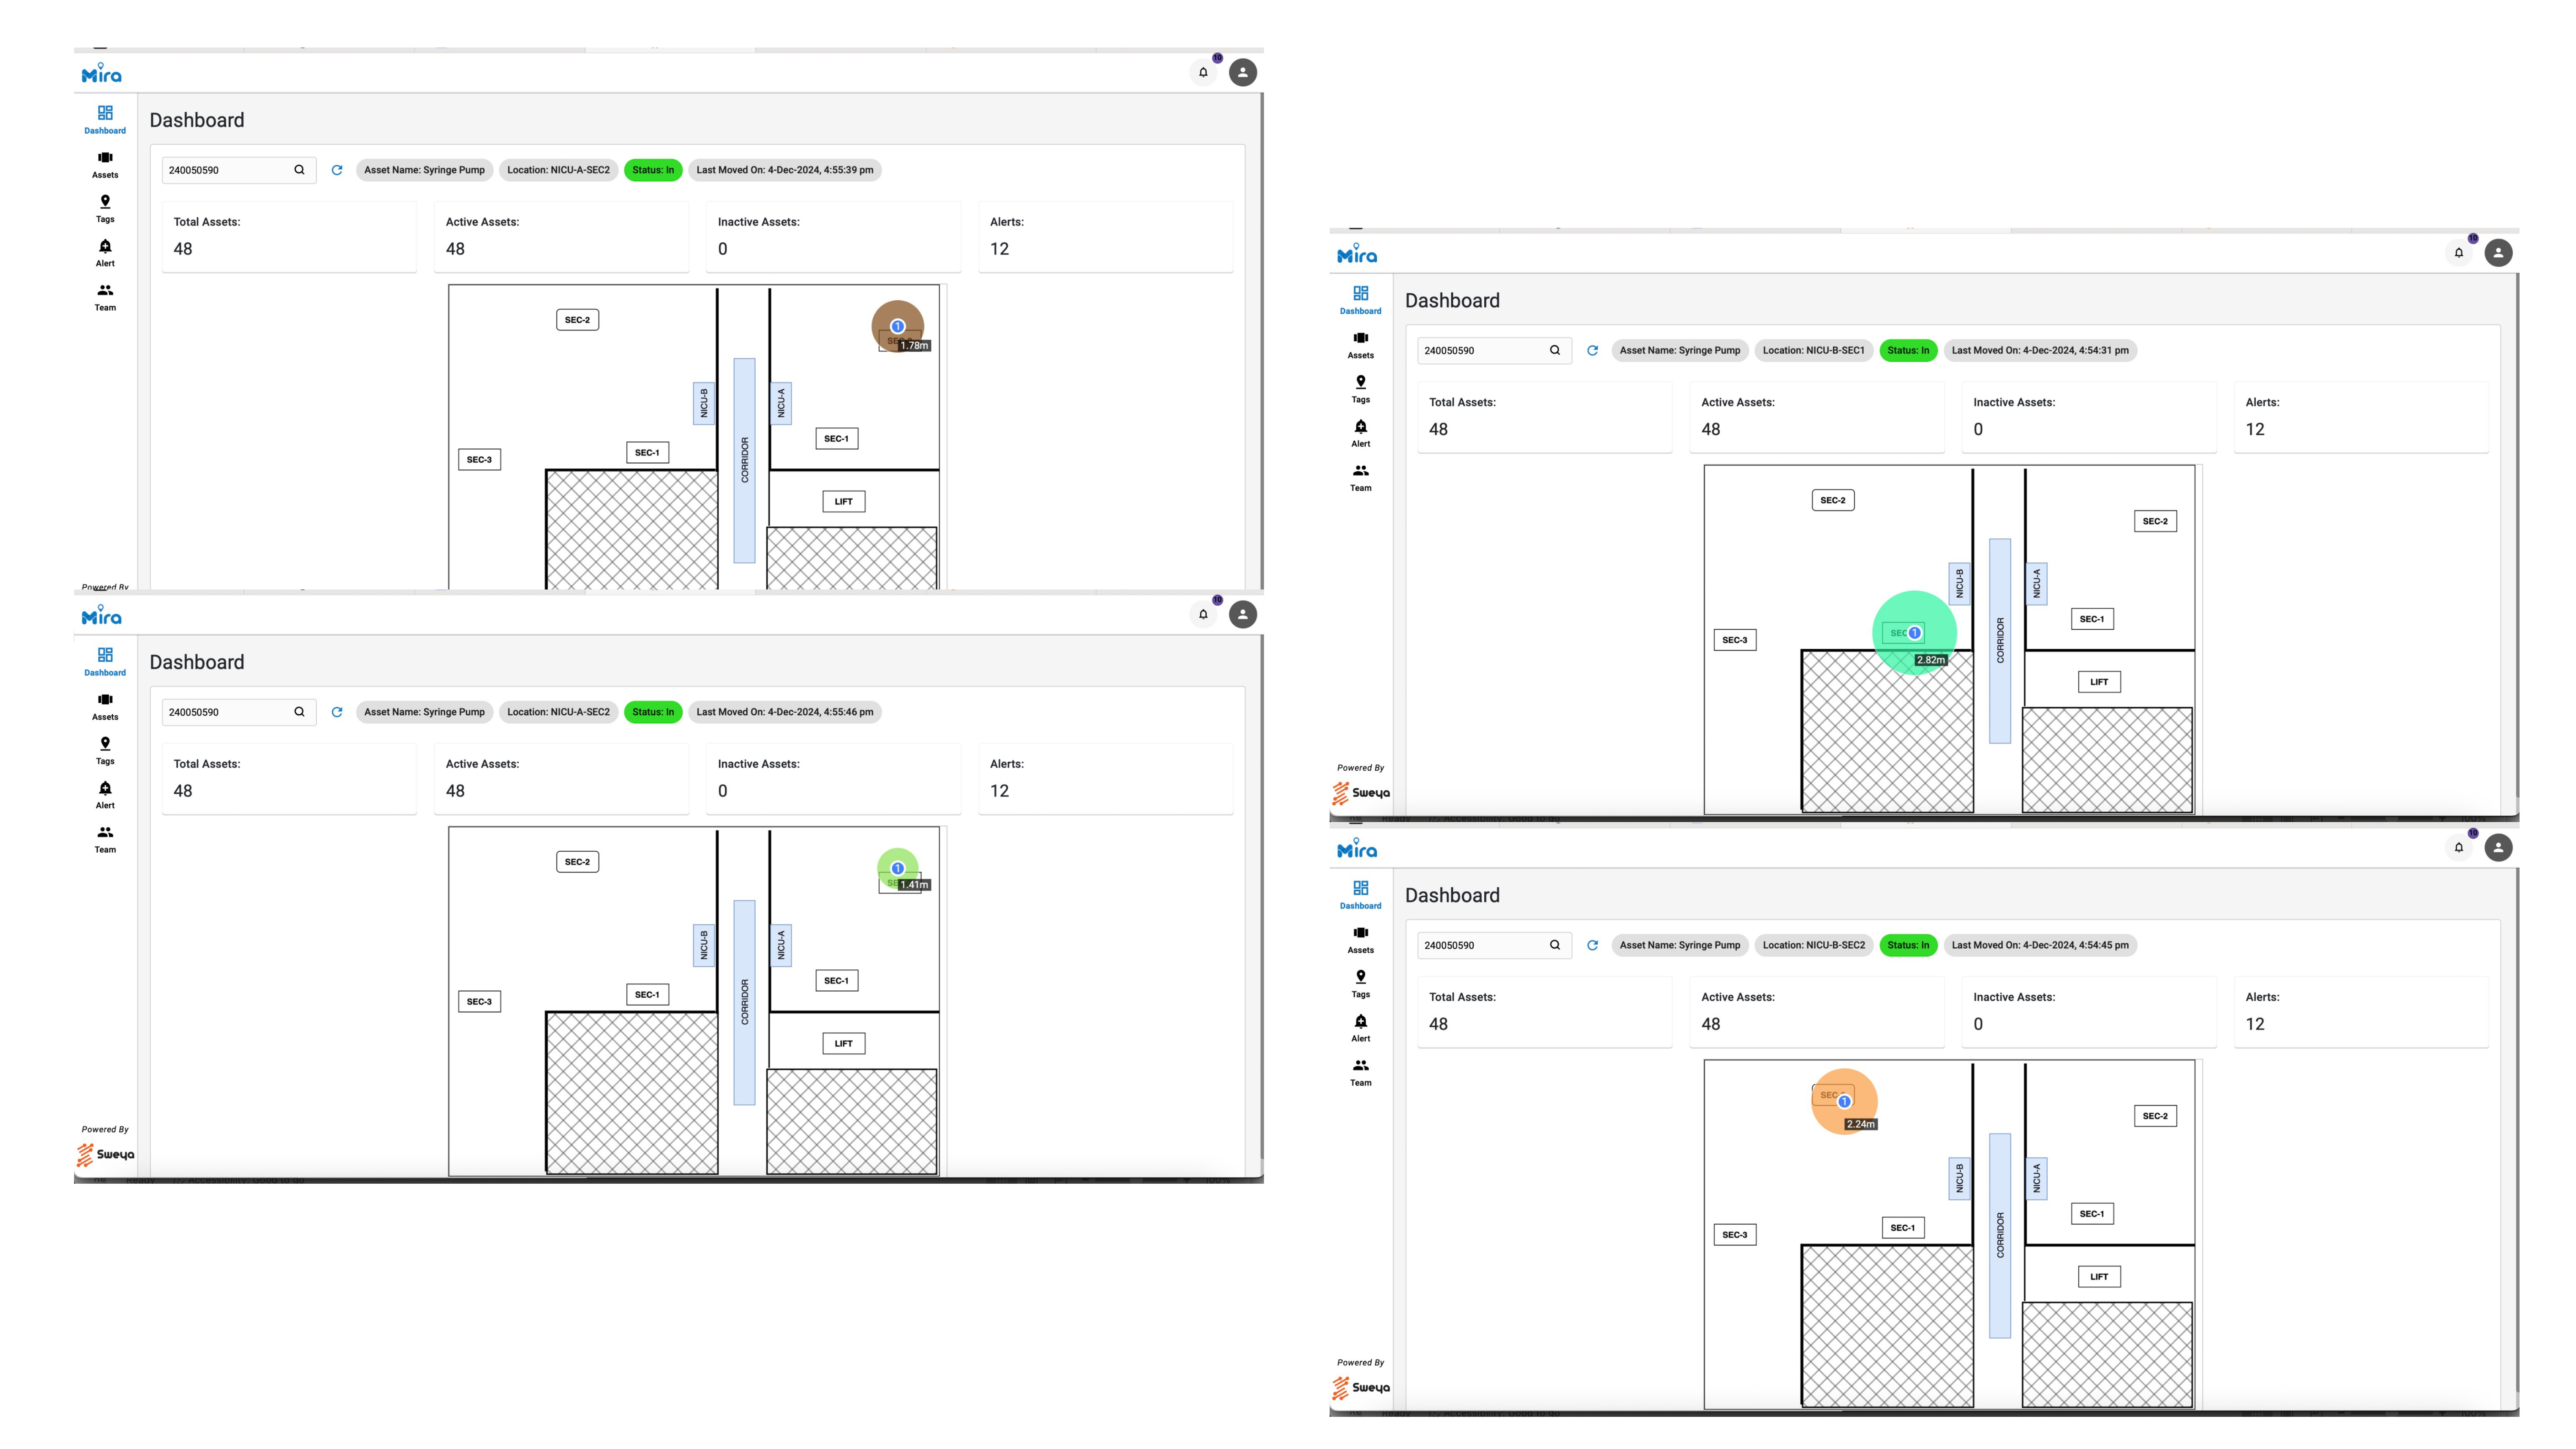Viewport: 2576px width, 1449px height.
Task: Click 'Location: NICU-A-SEC2' chip in 4:55:39 pm window
Action: click(x=558, y=170)
